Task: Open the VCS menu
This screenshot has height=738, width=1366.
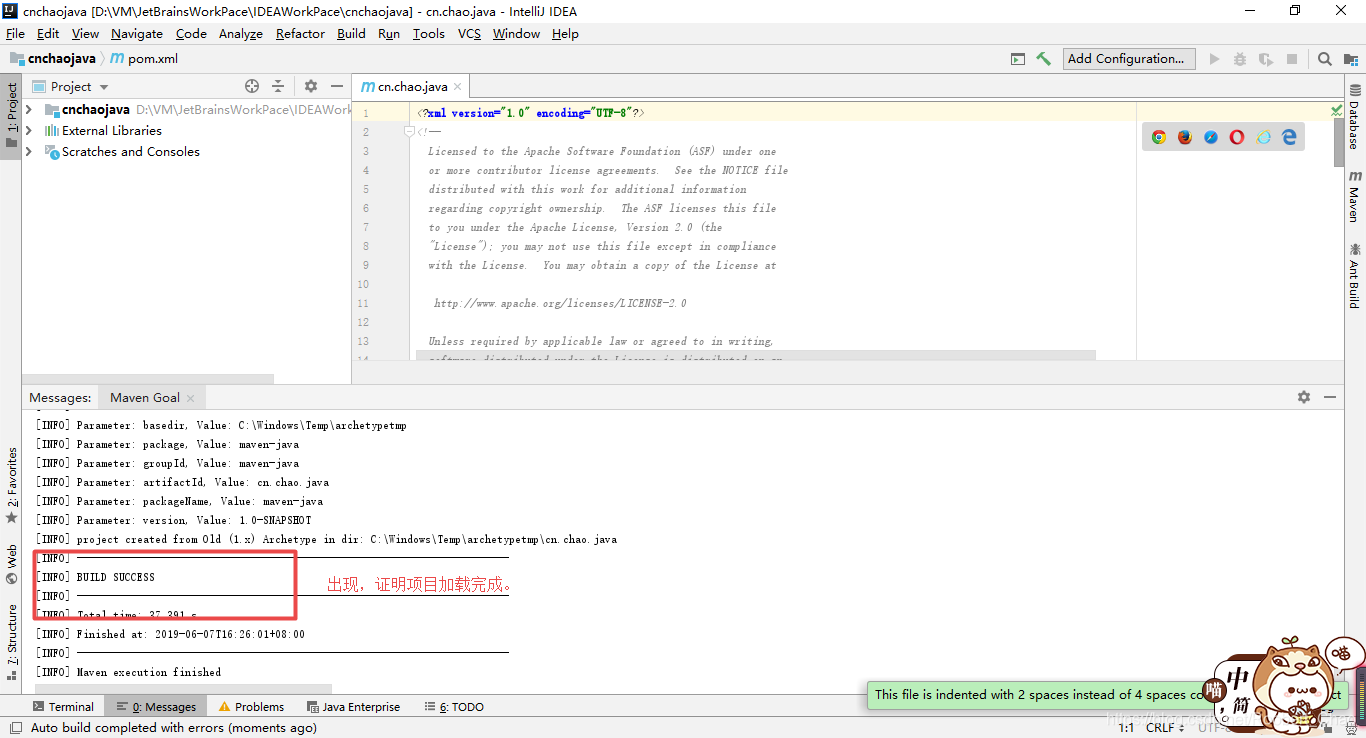Action: 469,34
